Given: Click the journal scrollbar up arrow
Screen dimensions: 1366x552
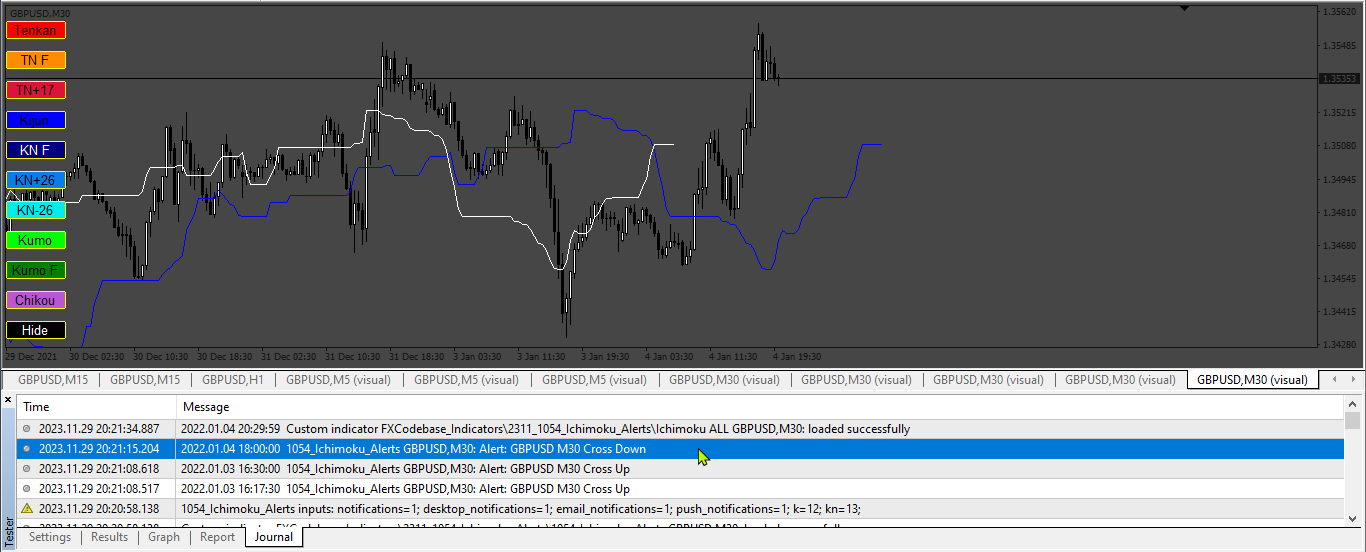Looking at the screenshot, I should [x=1353, y=403].
